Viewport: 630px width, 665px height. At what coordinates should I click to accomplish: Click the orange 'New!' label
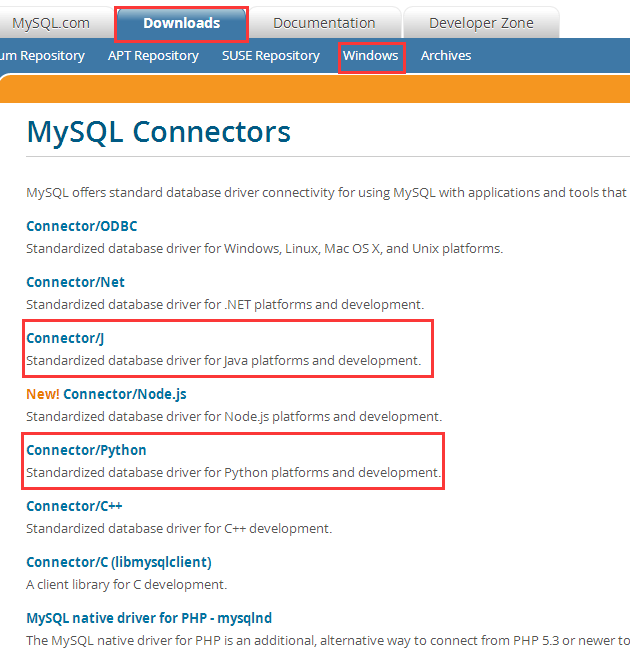click(x=42, y=394)
